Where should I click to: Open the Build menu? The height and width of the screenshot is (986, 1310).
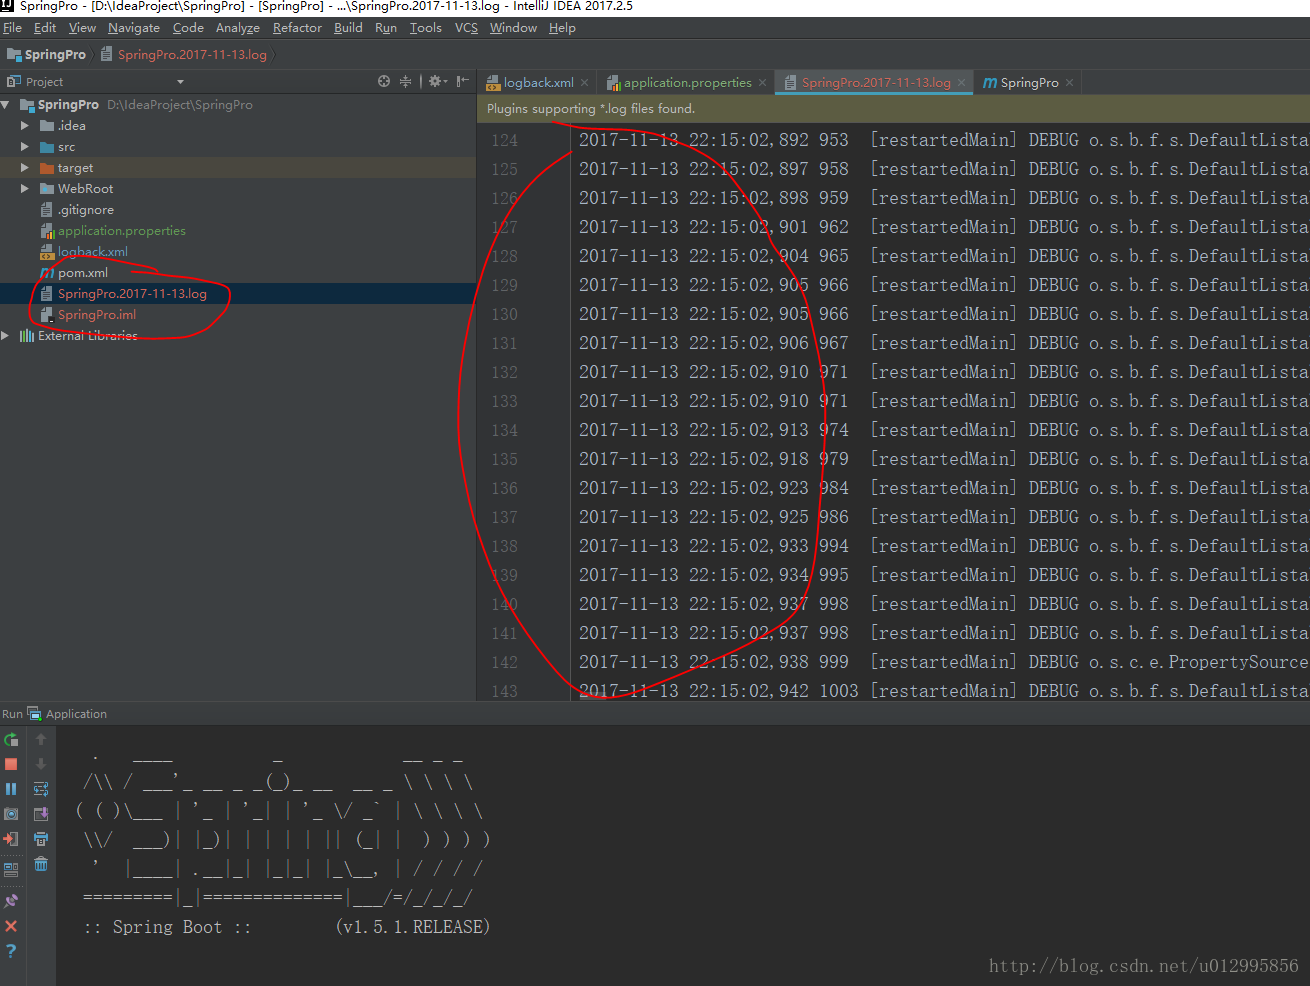[348, 28]
